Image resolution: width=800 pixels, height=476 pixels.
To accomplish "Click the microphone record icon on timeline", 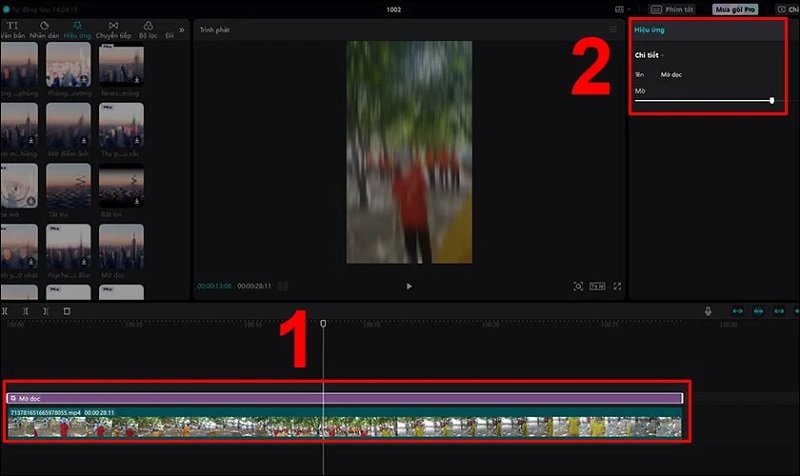I will tap(708, 311).
